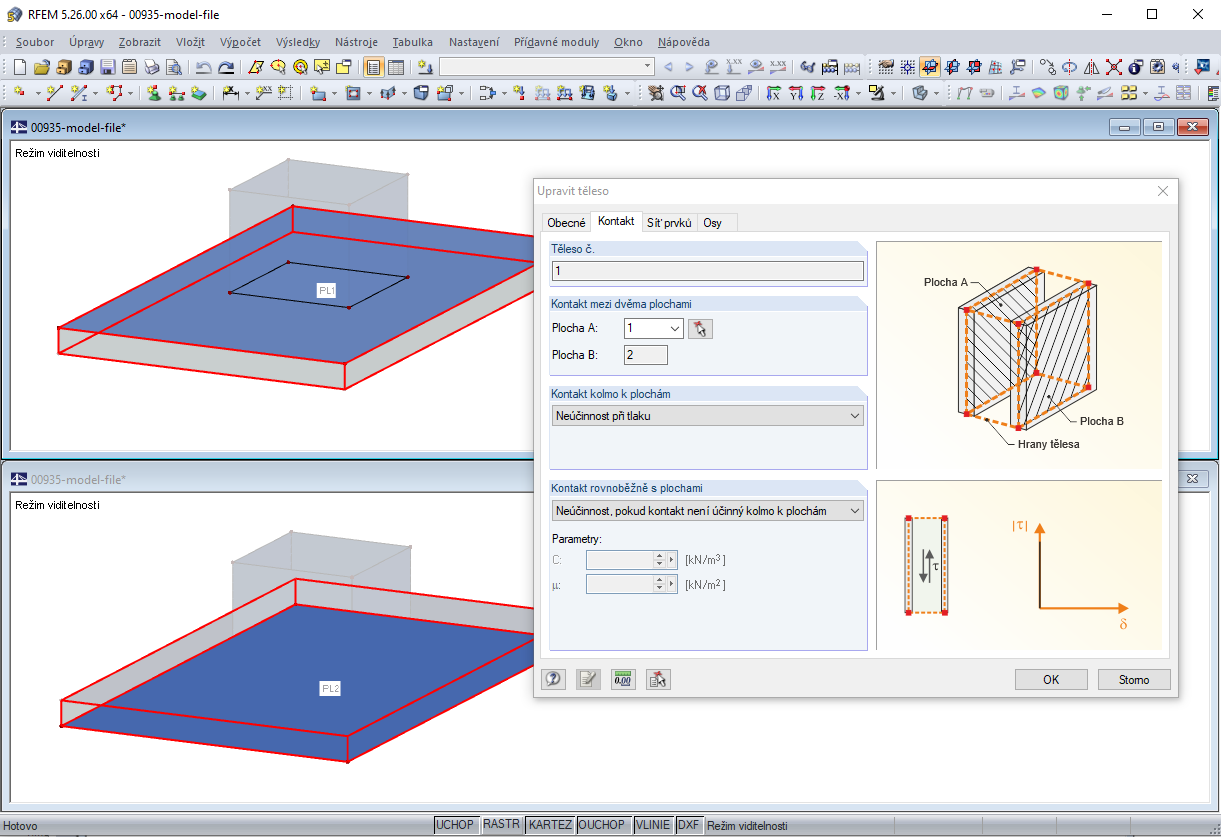
Task: Open the Zobrazit menu
Action: 139,42
